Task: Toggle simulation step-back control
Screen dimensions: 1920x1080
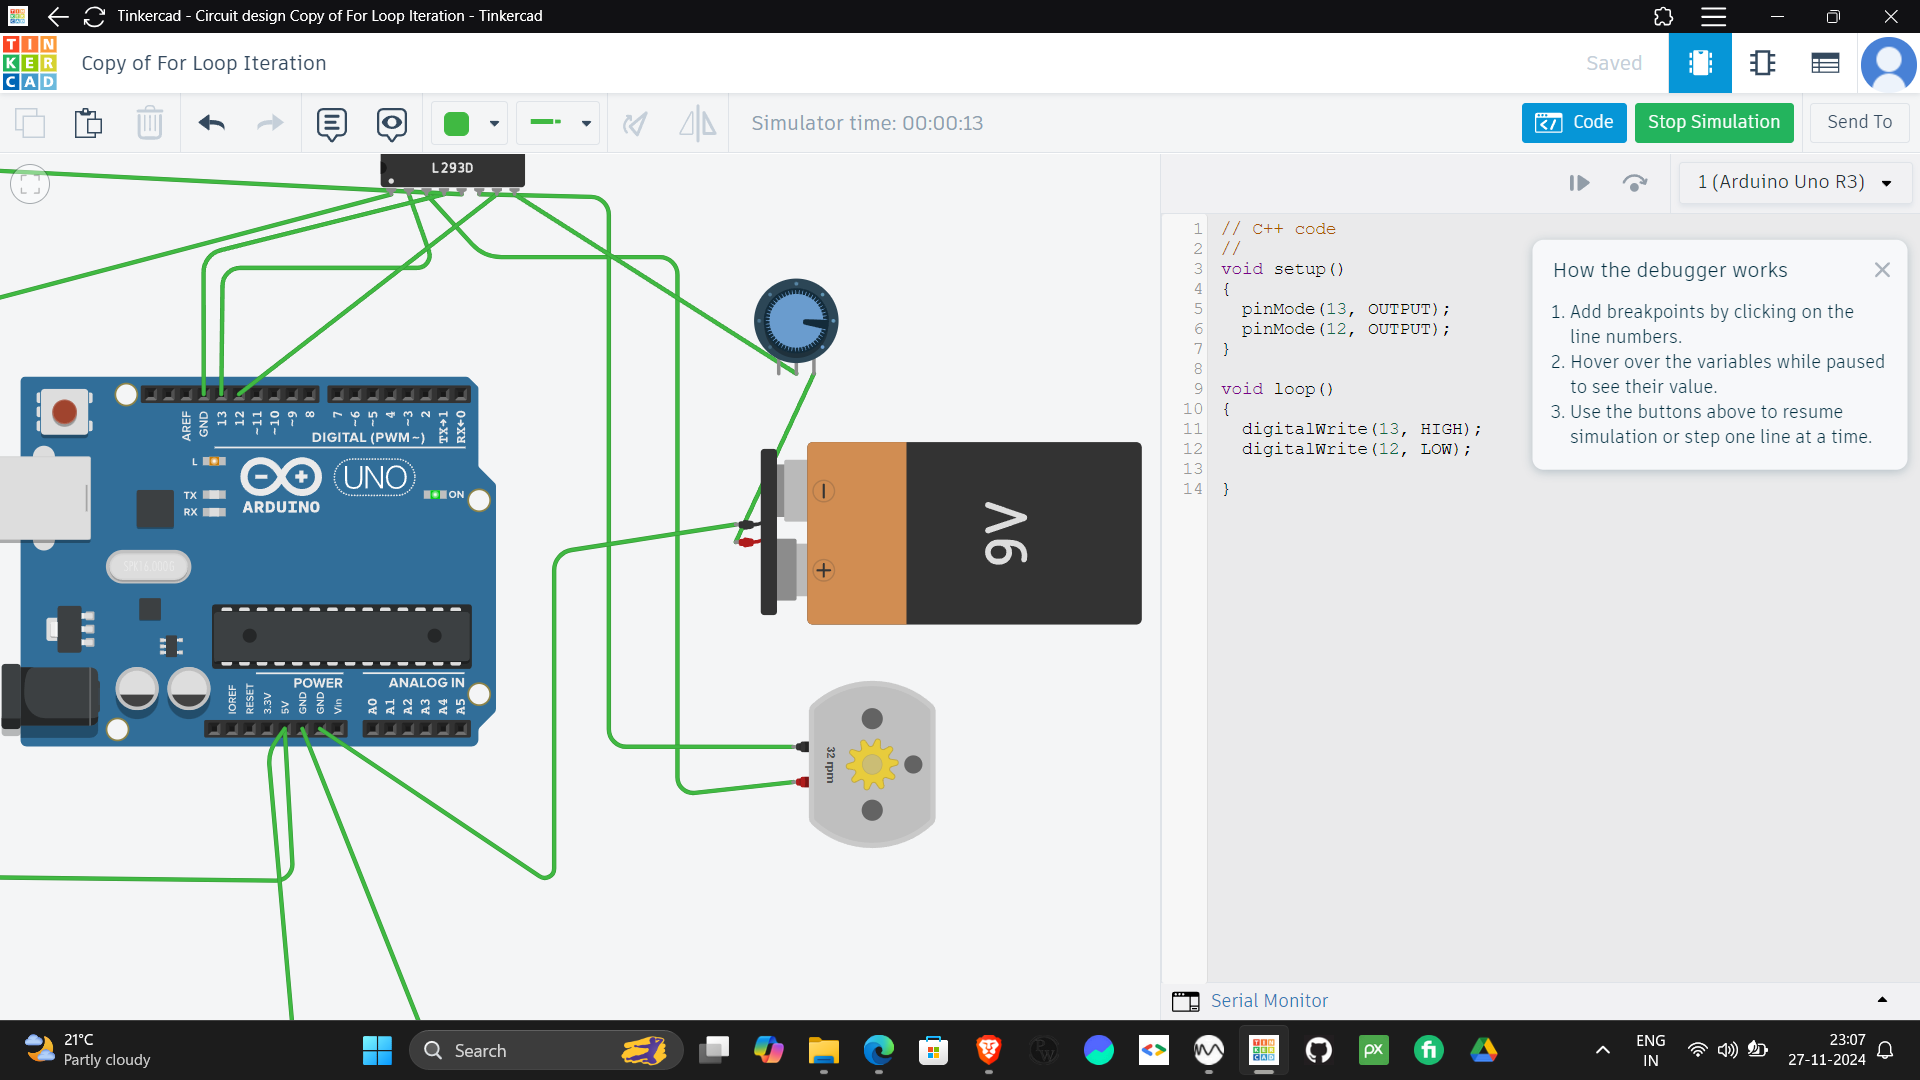Action: pos(1635,182)
